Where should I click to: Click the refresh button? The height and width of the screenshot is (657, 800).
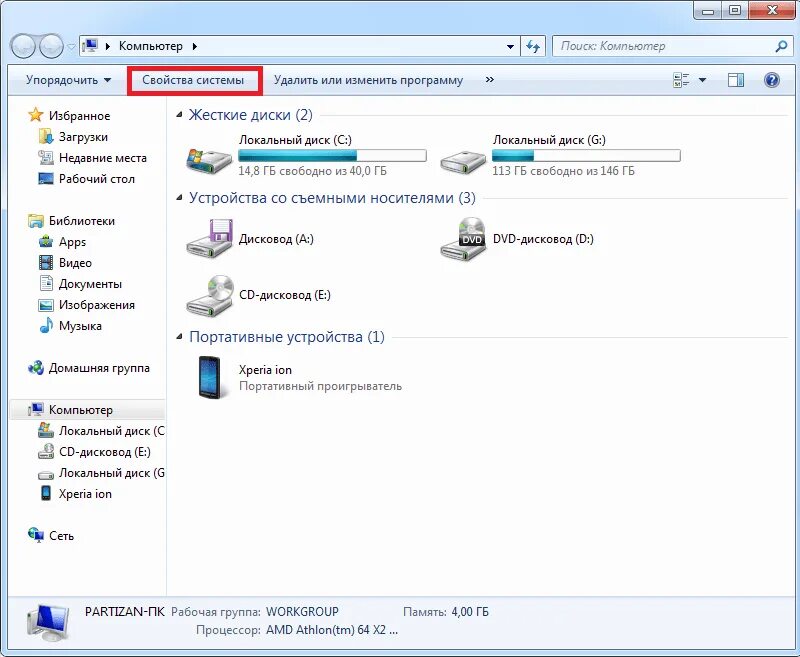[x=533, y=46]
